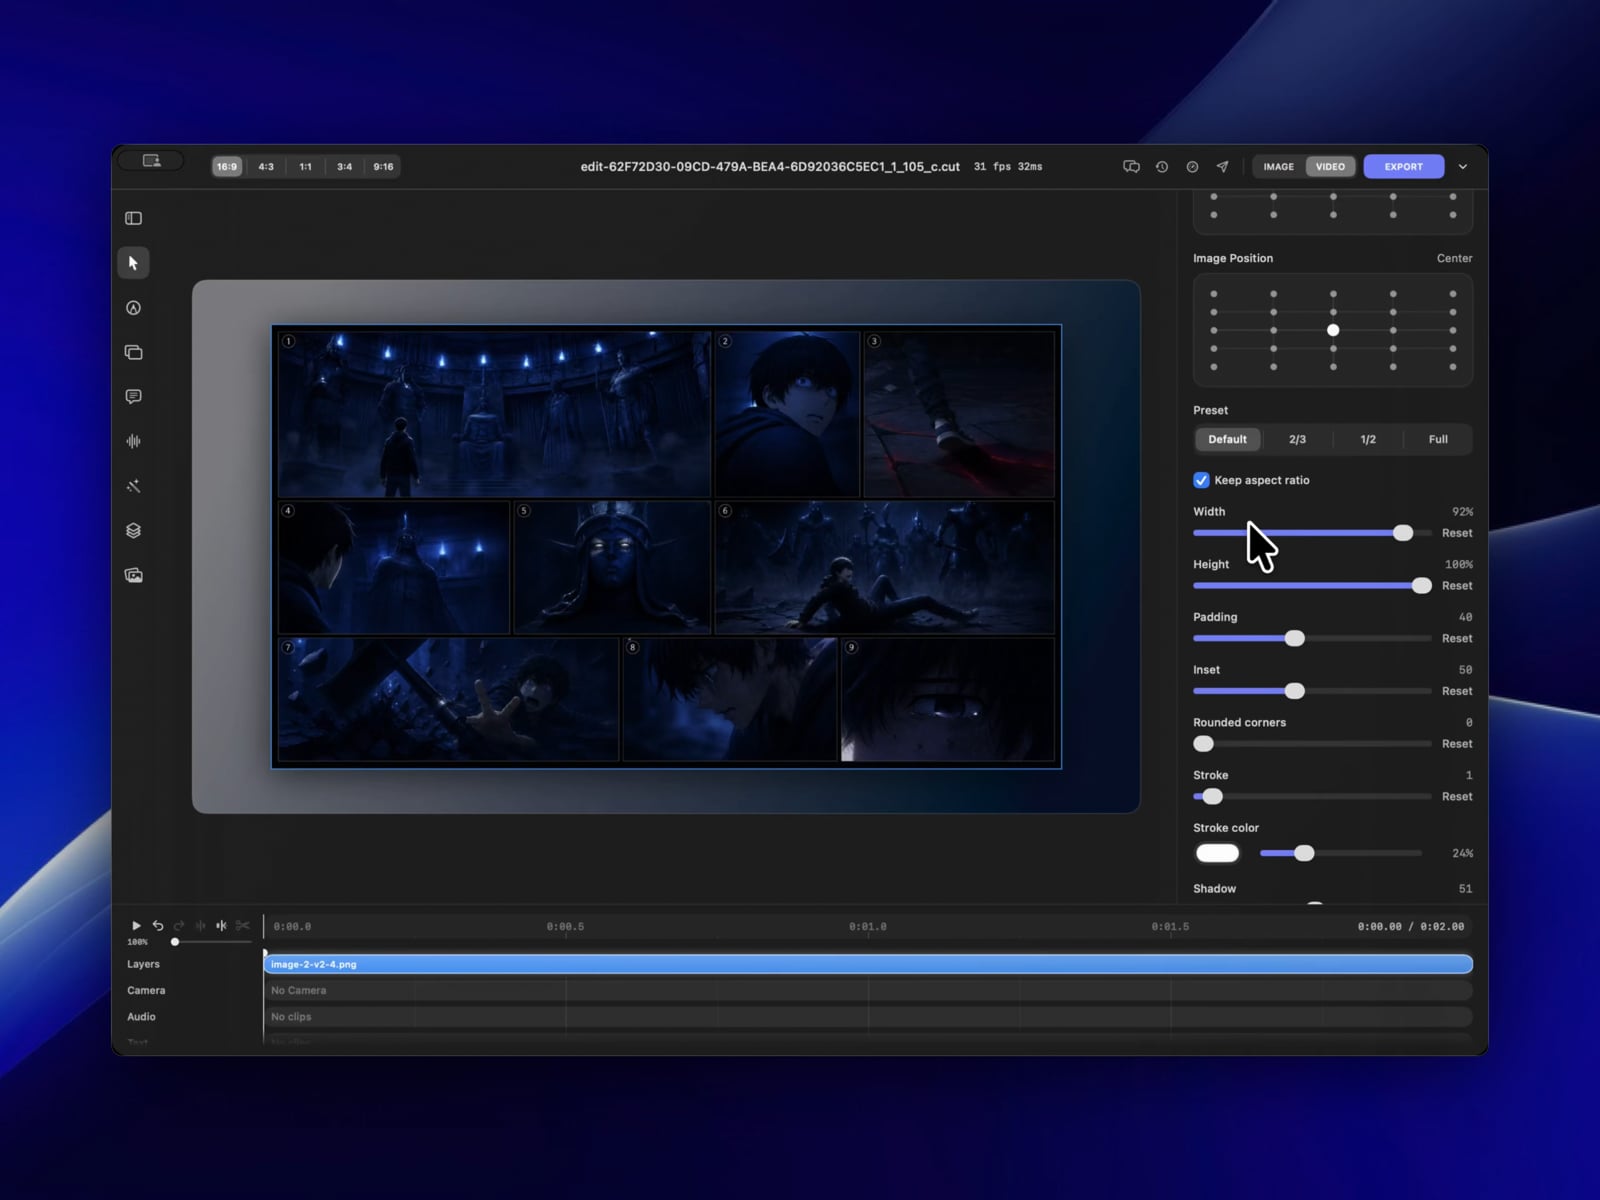
Task: Choose the Default preset
Action: coord(1227,439)
